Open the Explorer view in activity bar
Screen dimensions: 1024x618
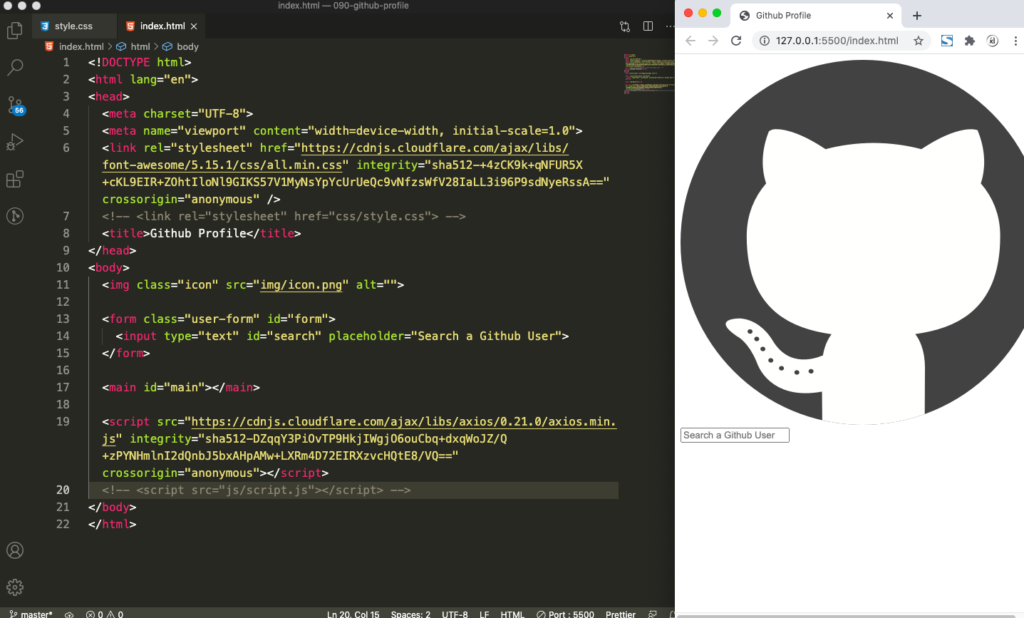(x=14, y=30)
